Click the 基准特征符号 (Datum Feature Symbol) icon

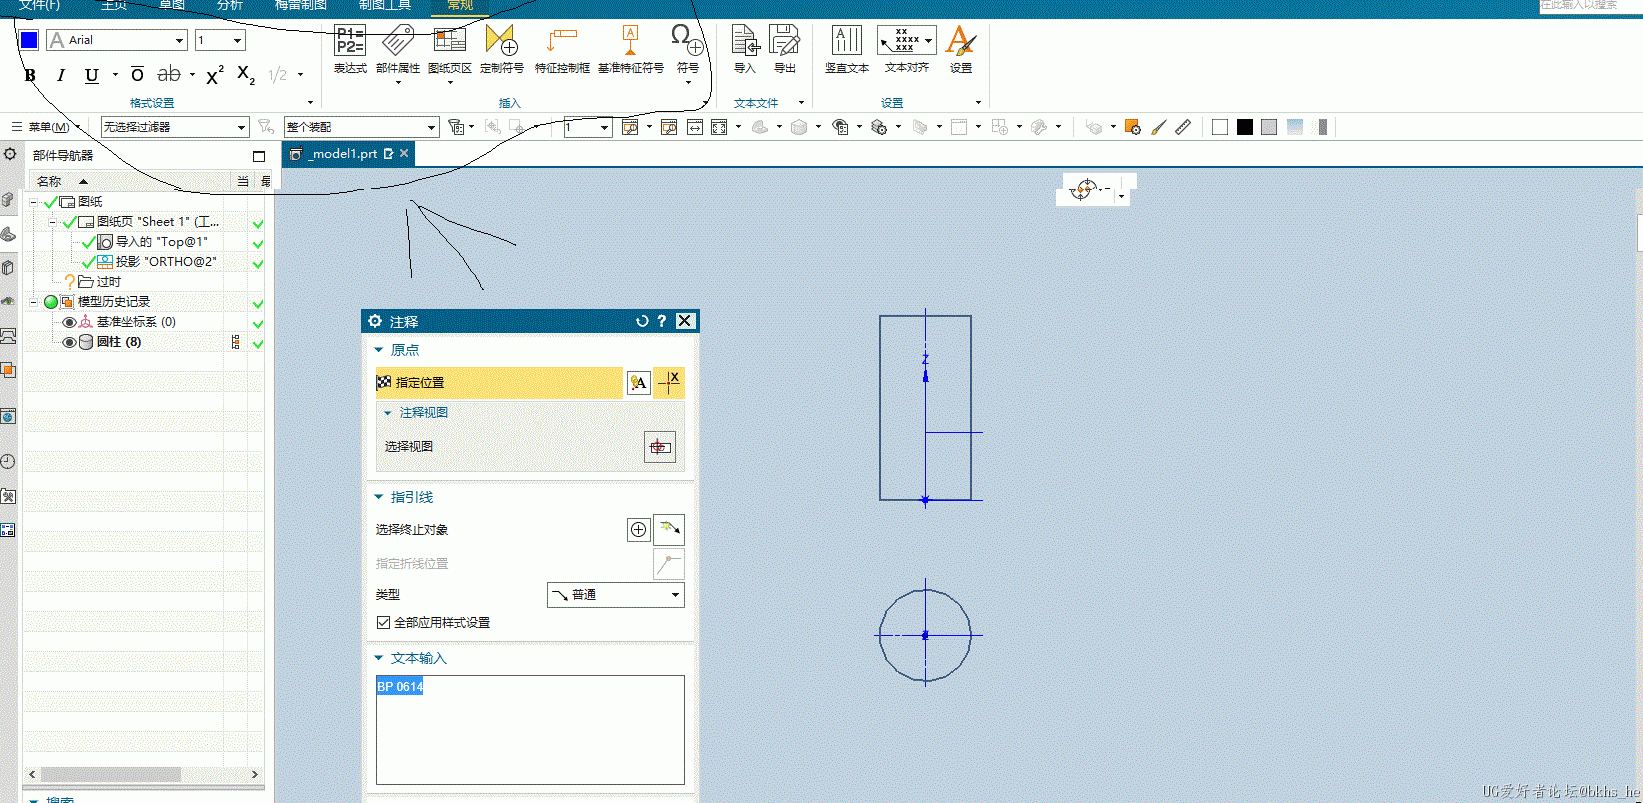pos(630,41)
